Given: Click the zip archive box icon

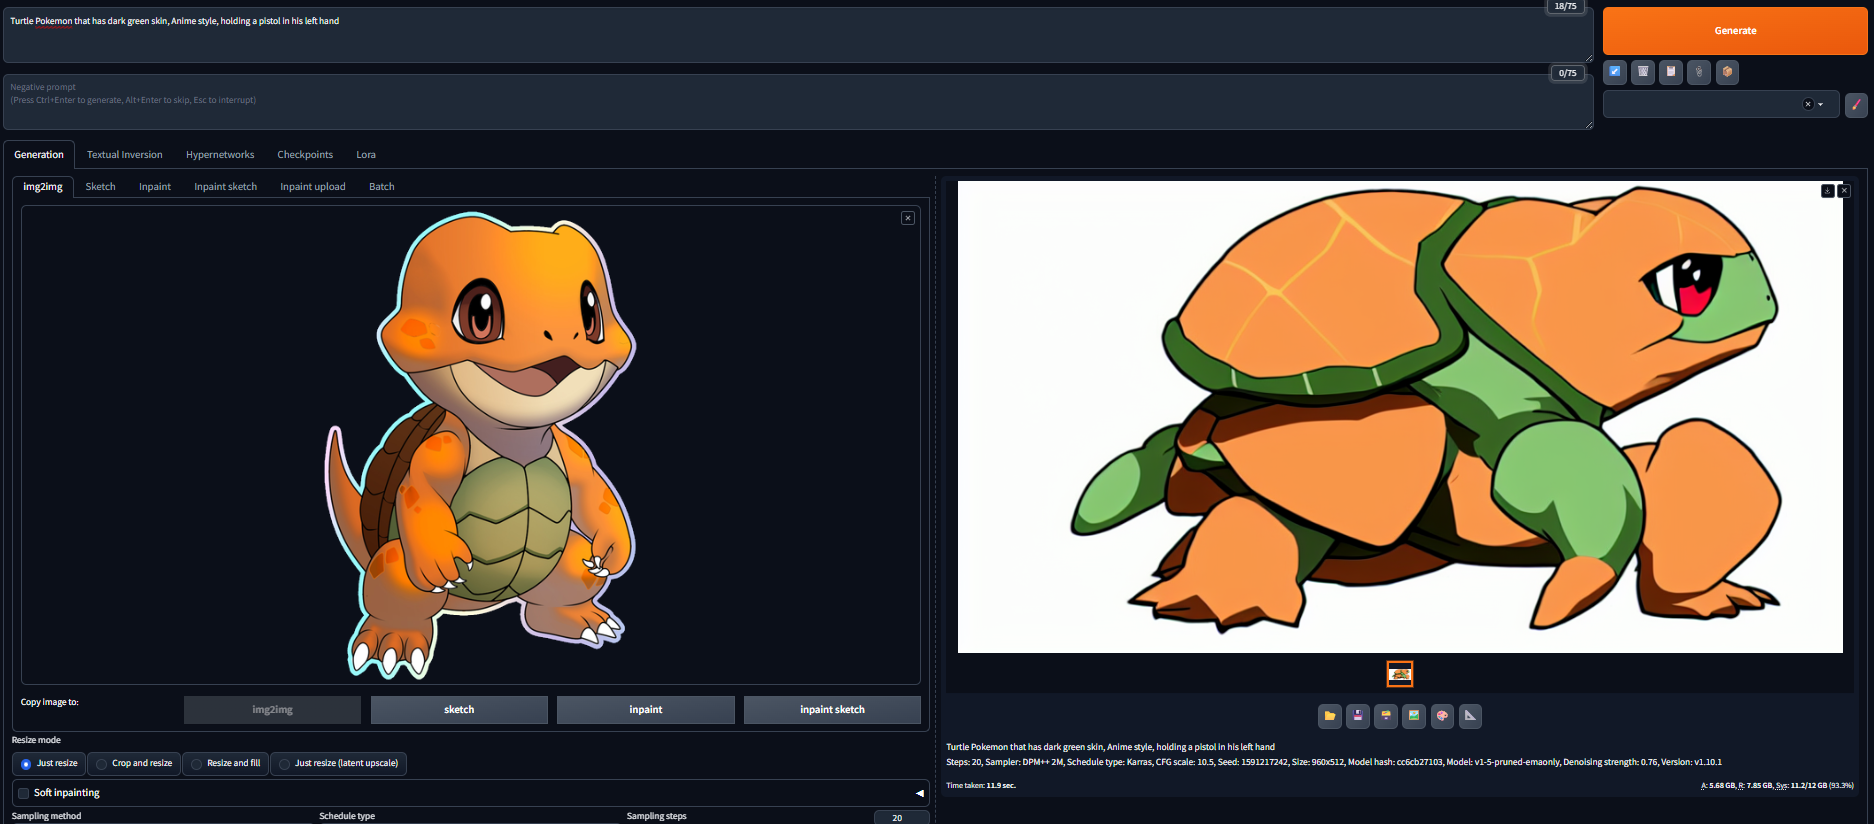Looking at the screenshot, I should [x=1385, y=715].
